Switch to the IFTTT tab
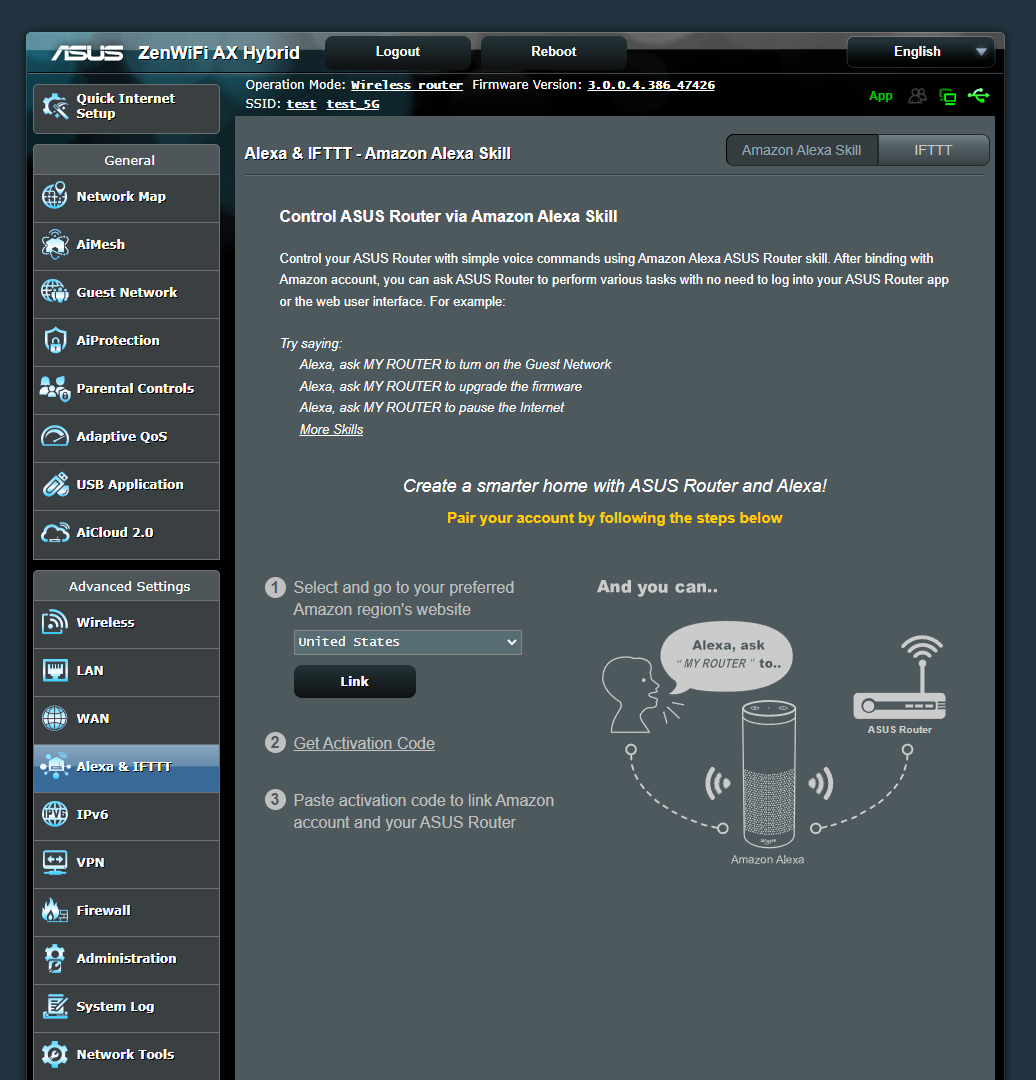 [x=932, y=150]
